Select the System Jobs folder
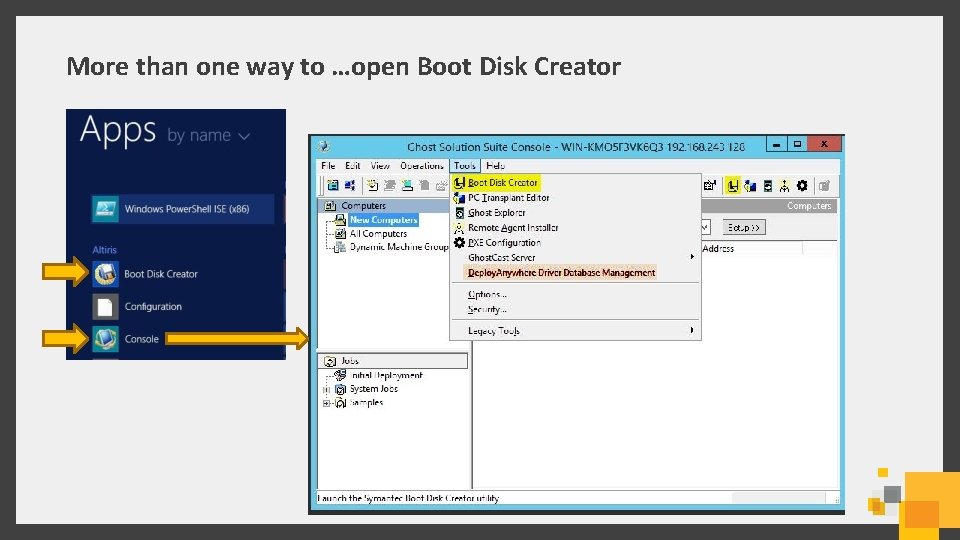Screen dimensions: 960x540 coord(373,389)
